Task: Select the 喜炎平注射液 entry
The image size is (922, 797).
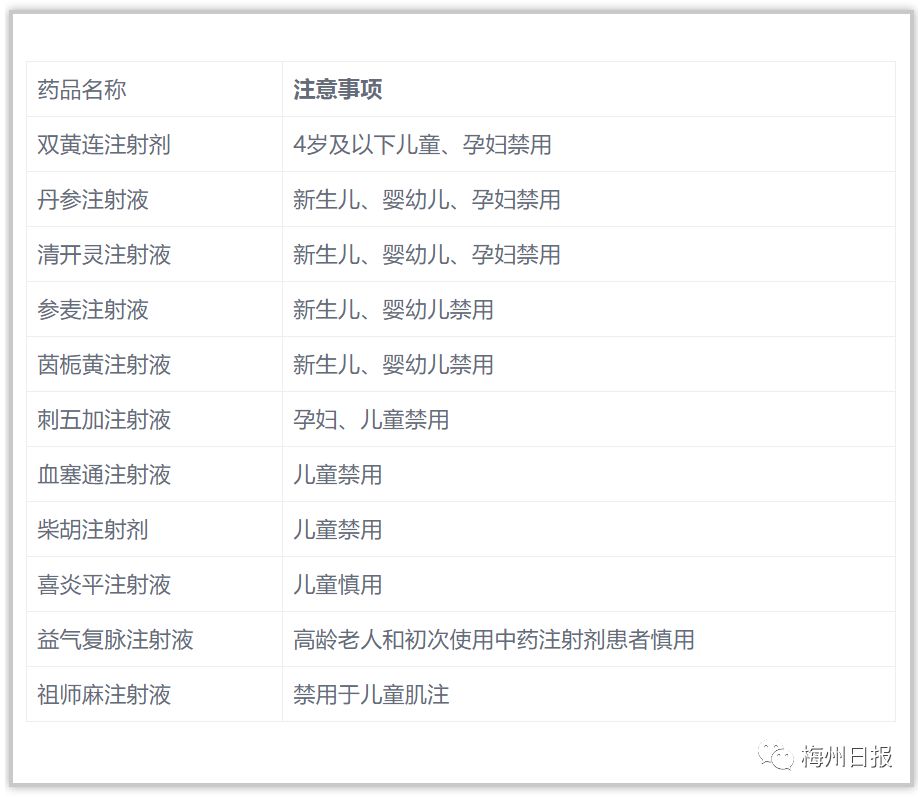Action: tap(104, 585)
